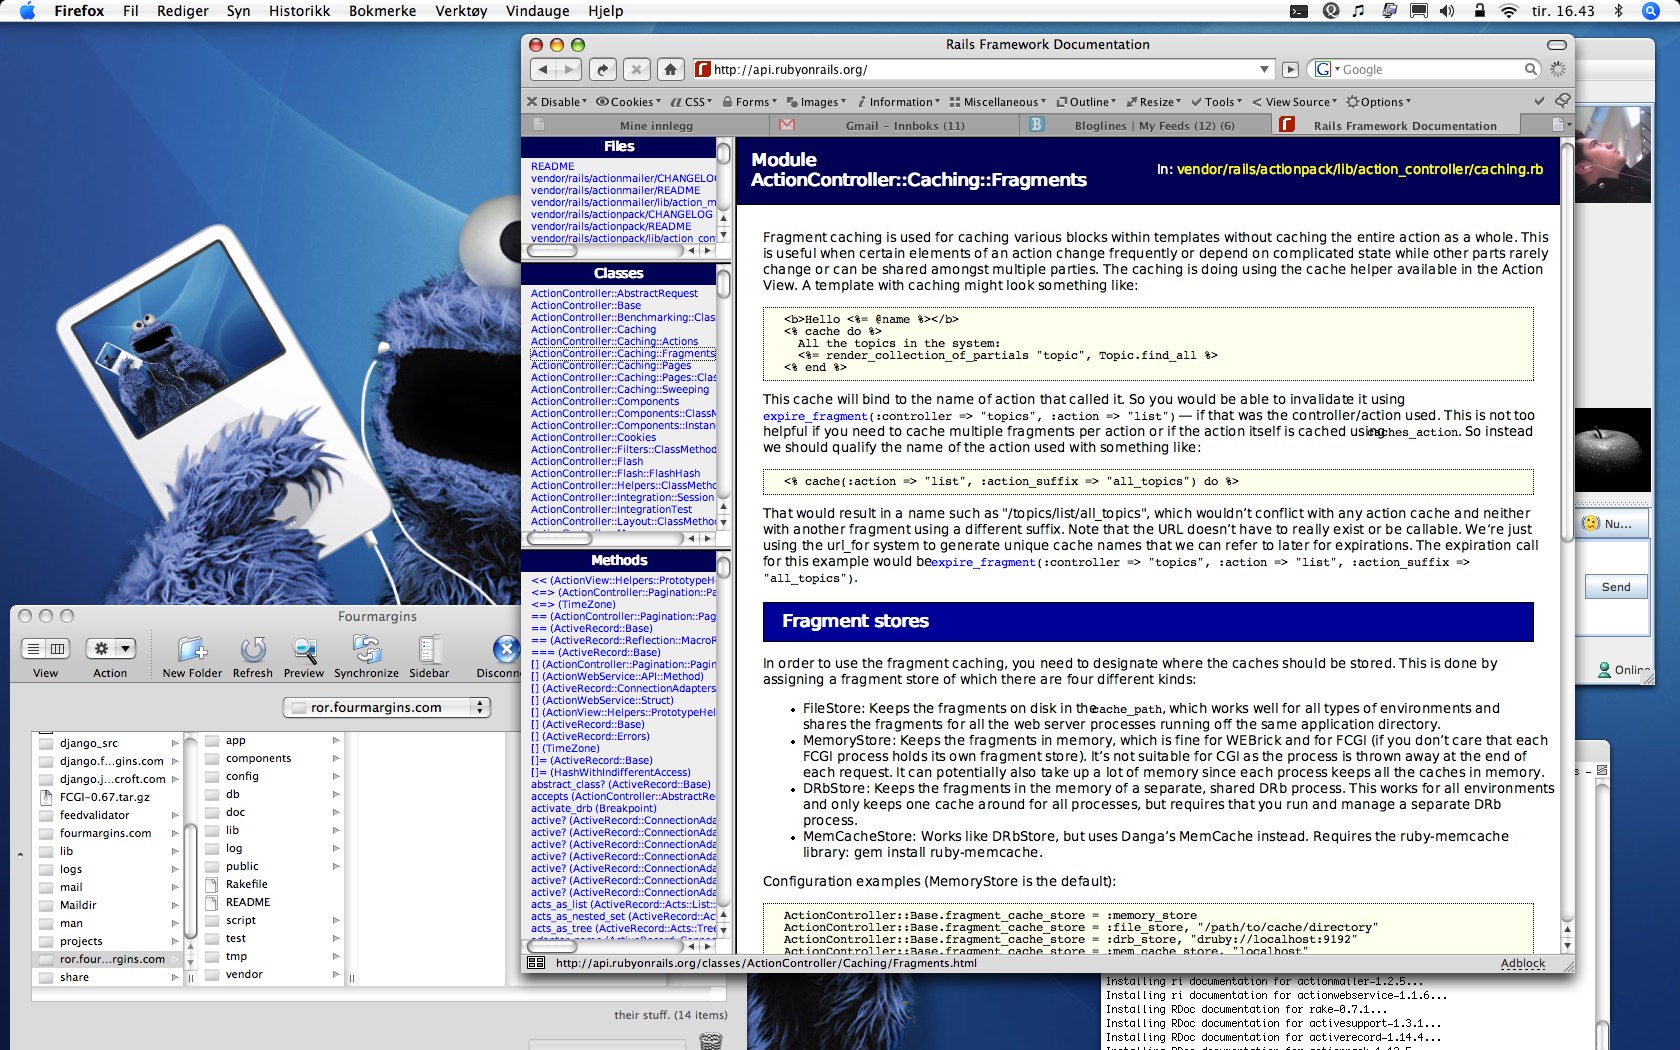Open the Historikk menu
The height and width of the screenshot is (1050, 1680).
coord(299,11)
